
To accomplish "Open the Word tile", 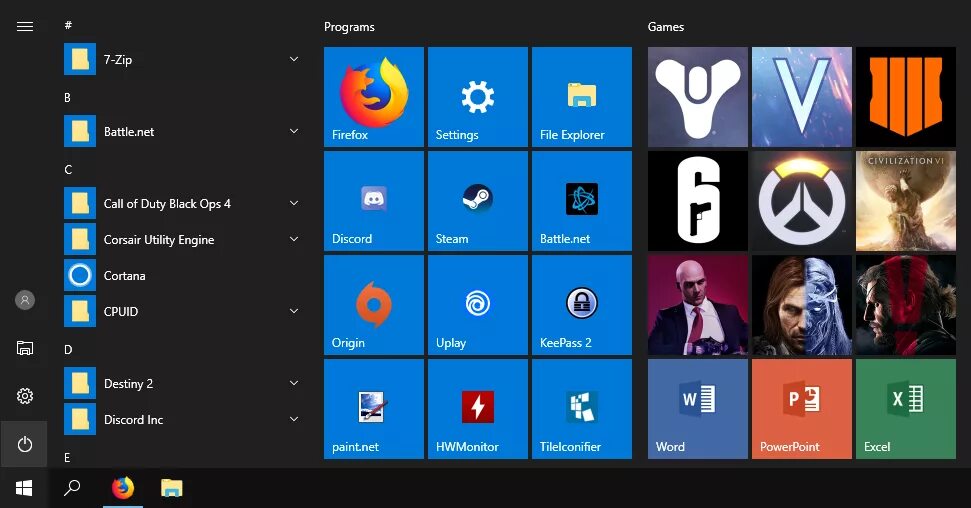I will pos(698,409).
